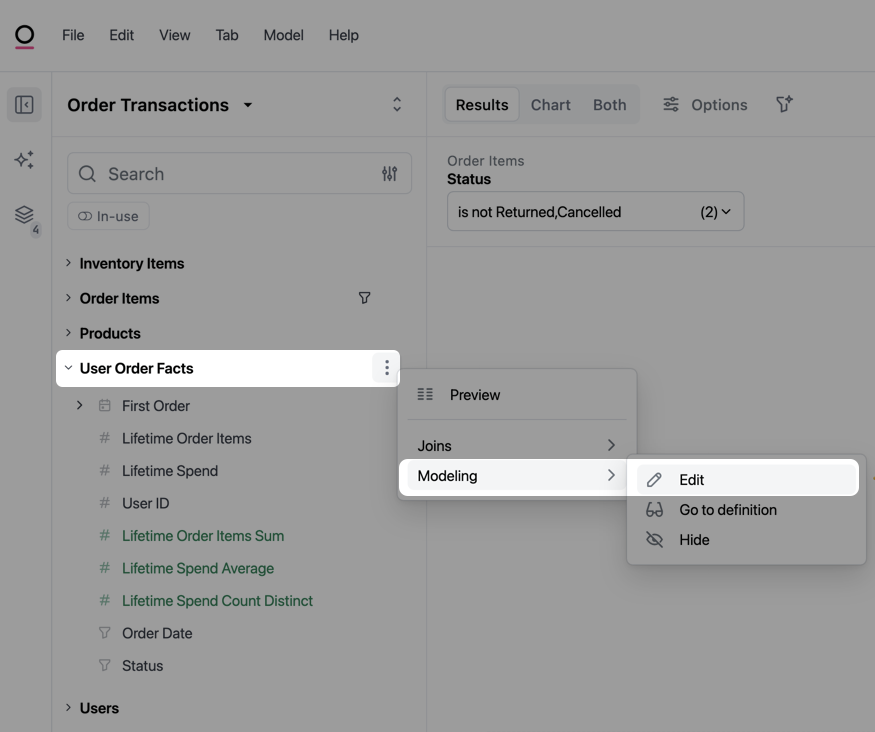Click the sparkle filter icon in toolbar
Image resolution: width=875 pixels, height=732 pixels.
coord(784,105)
